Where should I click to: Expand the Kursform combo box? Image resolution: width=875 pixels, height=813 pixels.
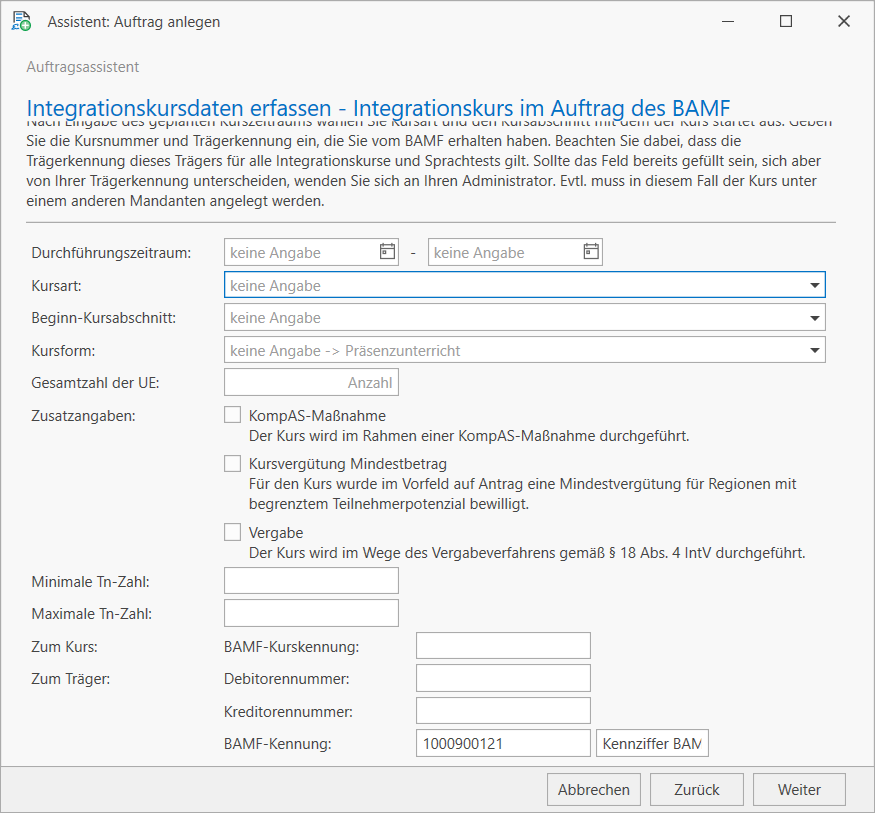click(815, 350)
